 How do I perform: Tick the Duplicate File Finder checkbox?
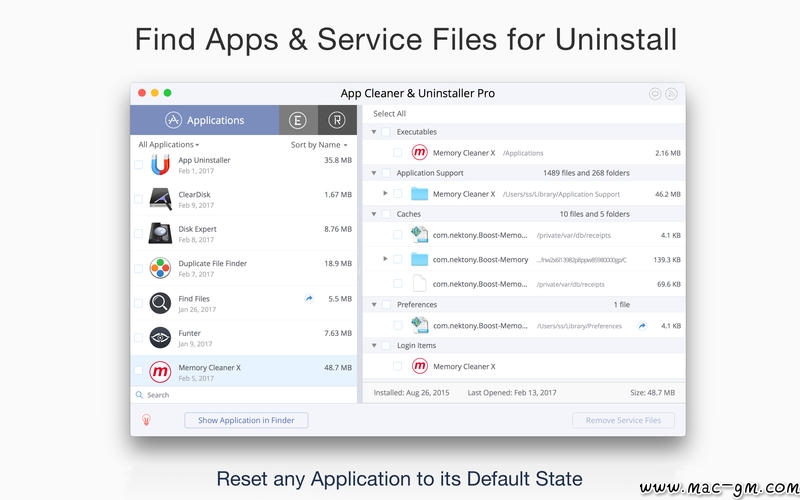[138, 268]
